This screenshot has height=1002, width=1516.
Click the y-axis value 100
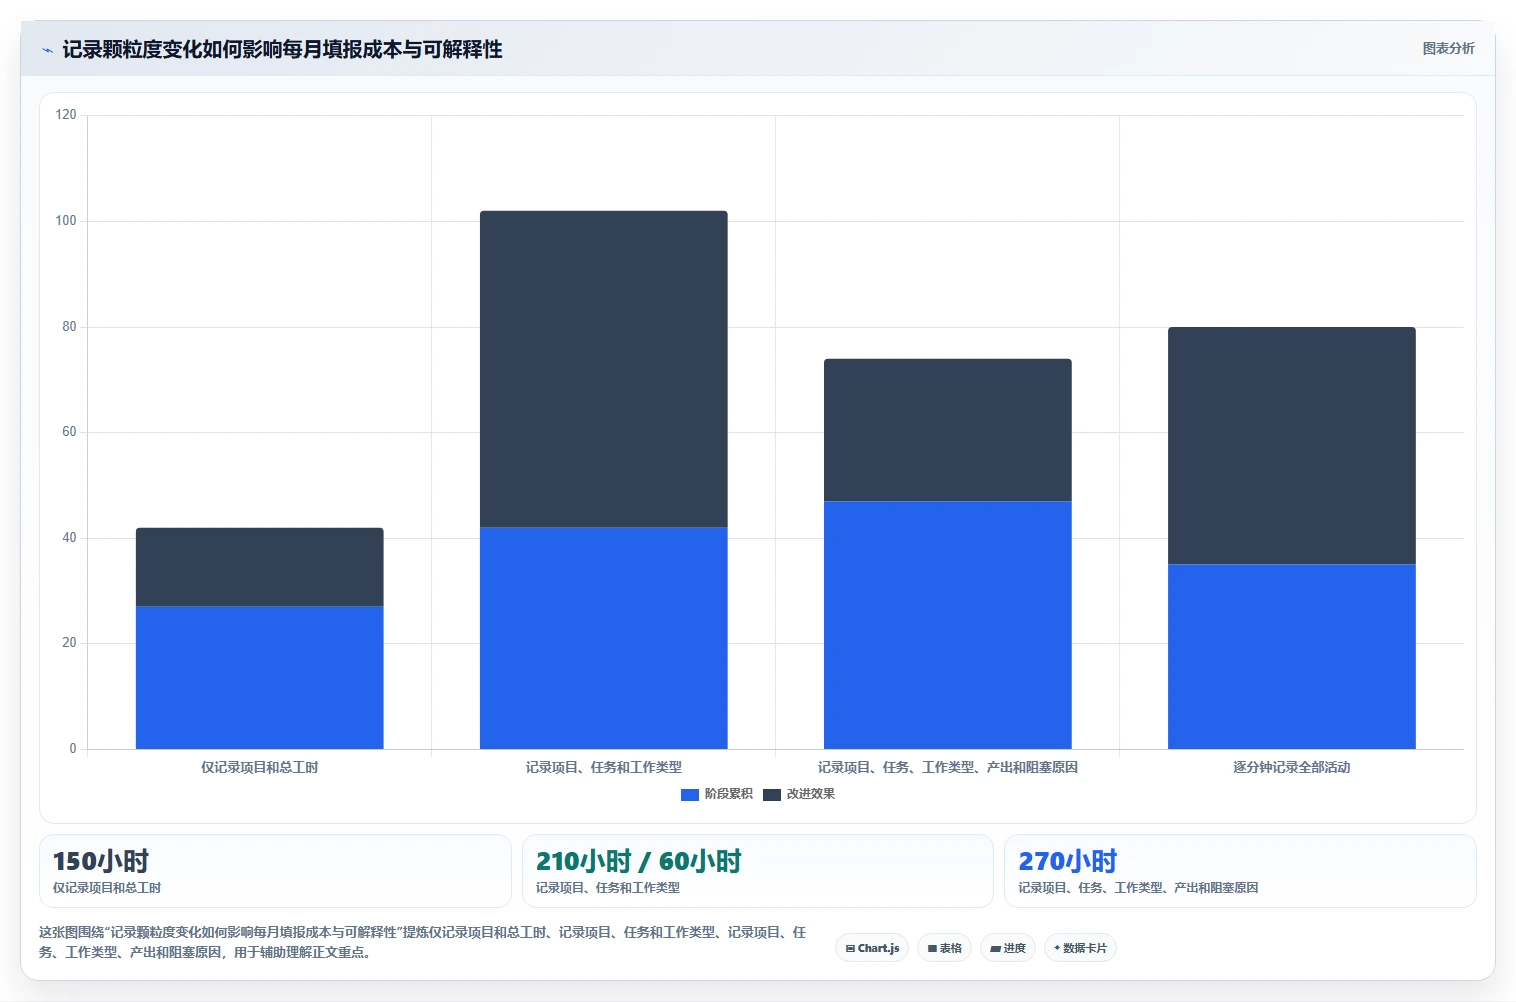pyautogui.click(x=66, y=221)
